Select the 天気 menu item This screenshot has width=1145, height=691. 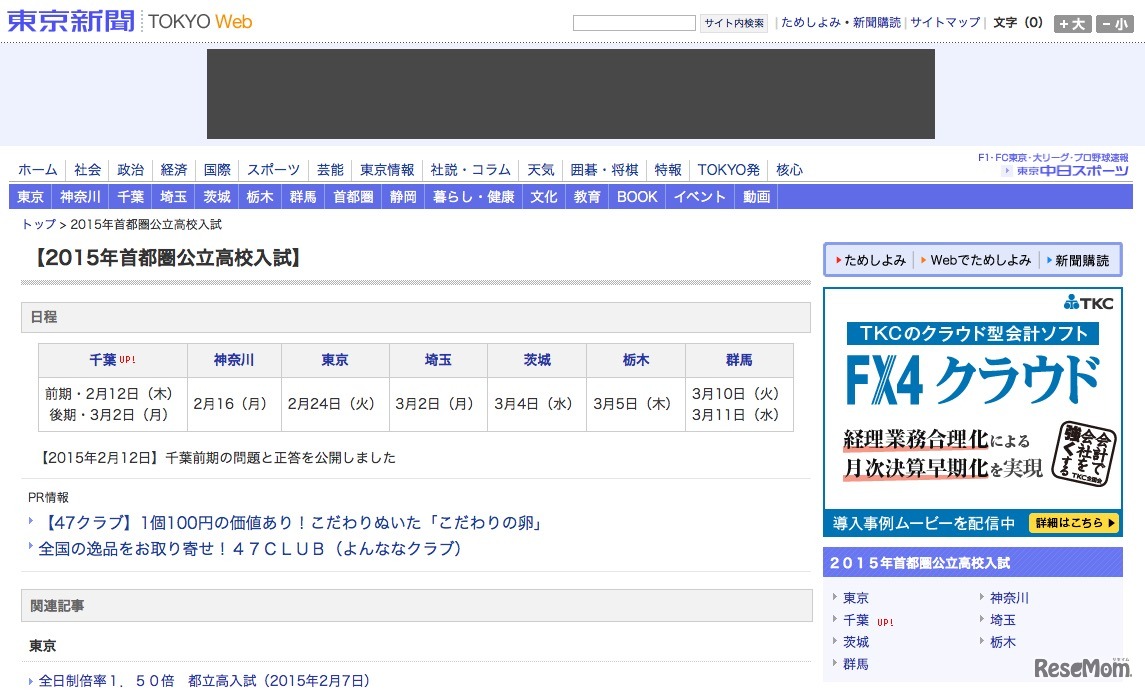pyautogui.click(x=540, y=170)
